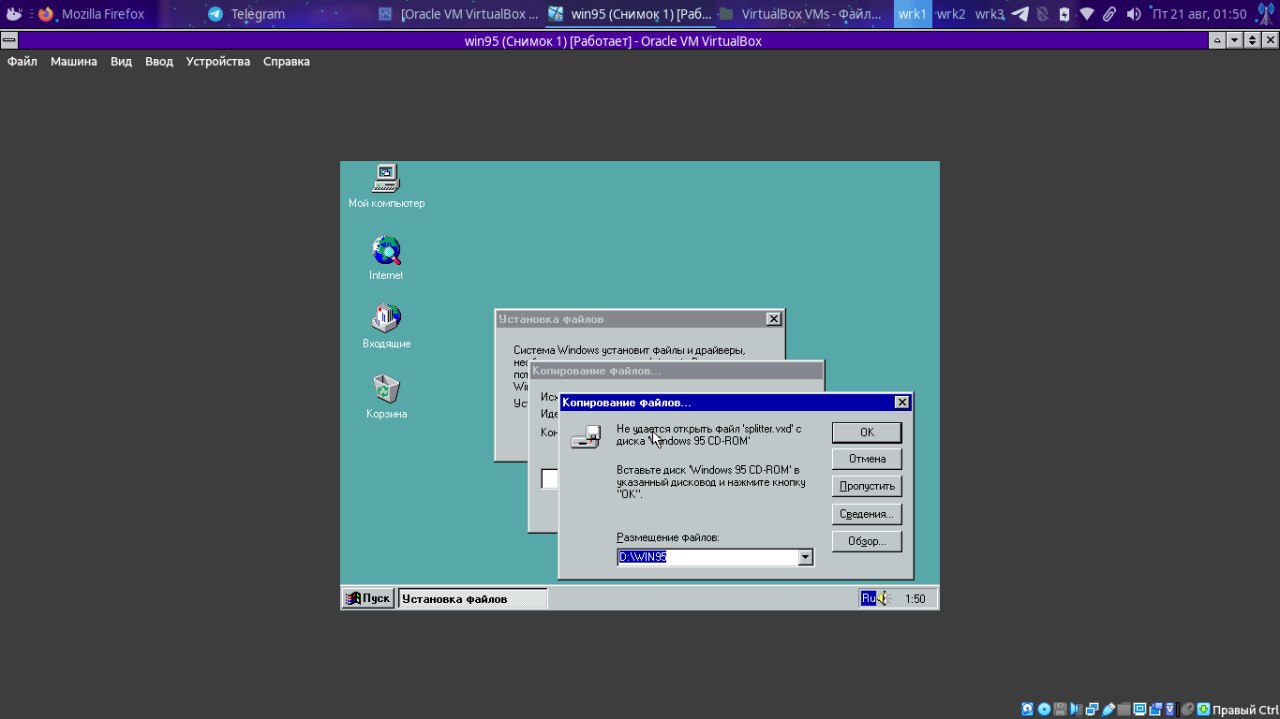Click the Сведения... (Details) button
1280x719 pixels.
(867, 514)
